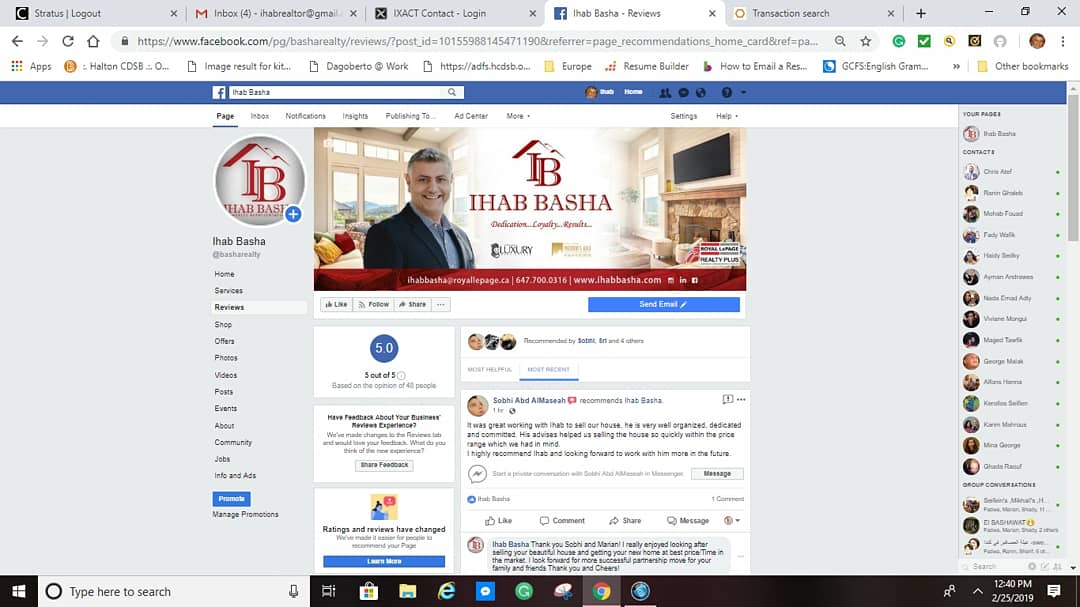This screenshot has width=1080, height=607.
Task: Open the Chrome profile avatar
Action: coord(1037,41)
